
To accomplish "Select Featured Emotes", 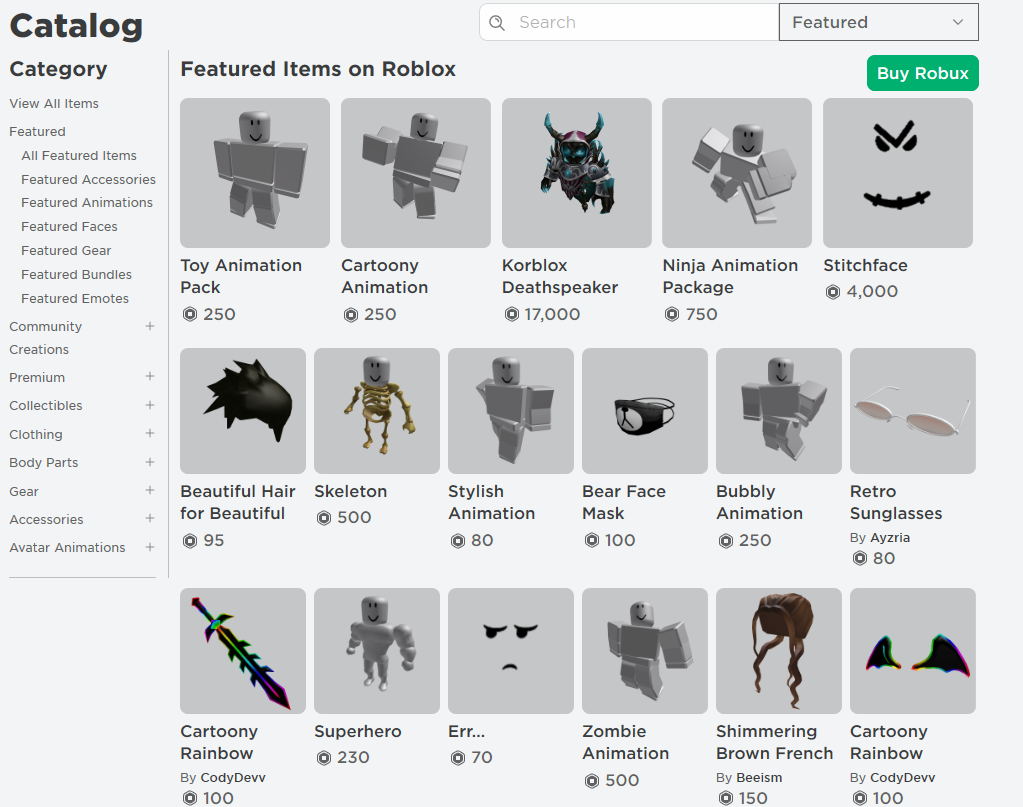I will pos(75,298).
